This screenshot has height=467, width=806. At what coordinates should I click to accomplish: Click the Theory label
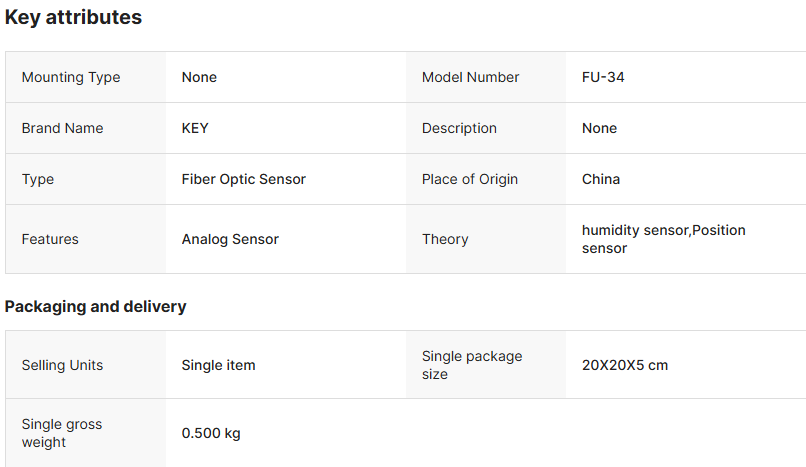pyautogui.click(x=445, y=239)
